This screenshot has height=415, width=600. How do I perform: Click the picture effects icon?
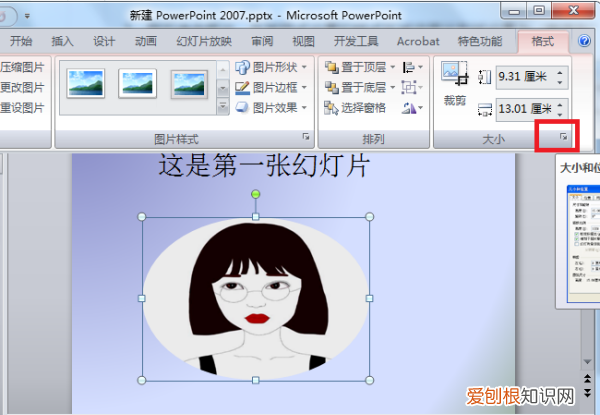tap(242, 107)
